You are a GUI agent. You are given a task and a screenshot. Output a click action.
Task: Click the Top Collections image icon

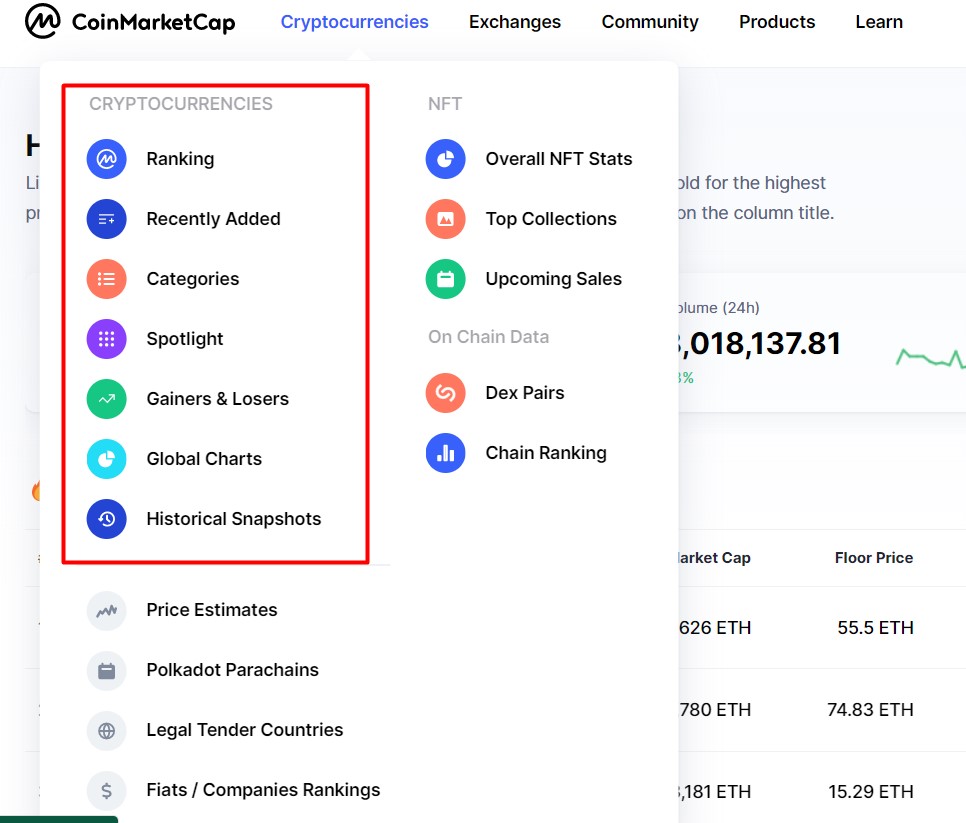445,219
